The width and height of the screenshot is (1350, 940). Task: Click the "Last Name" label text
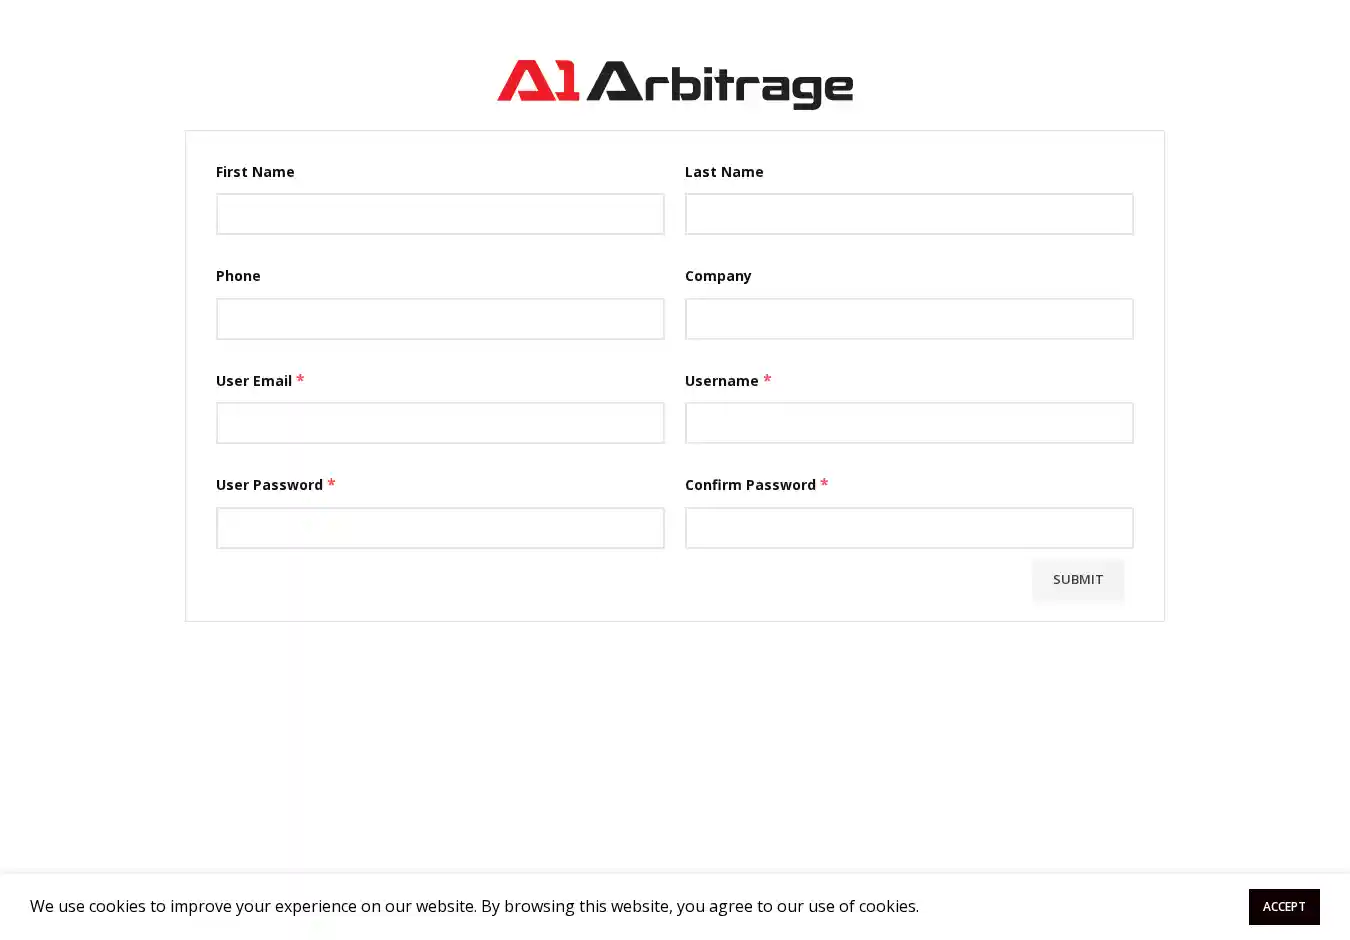724,172
